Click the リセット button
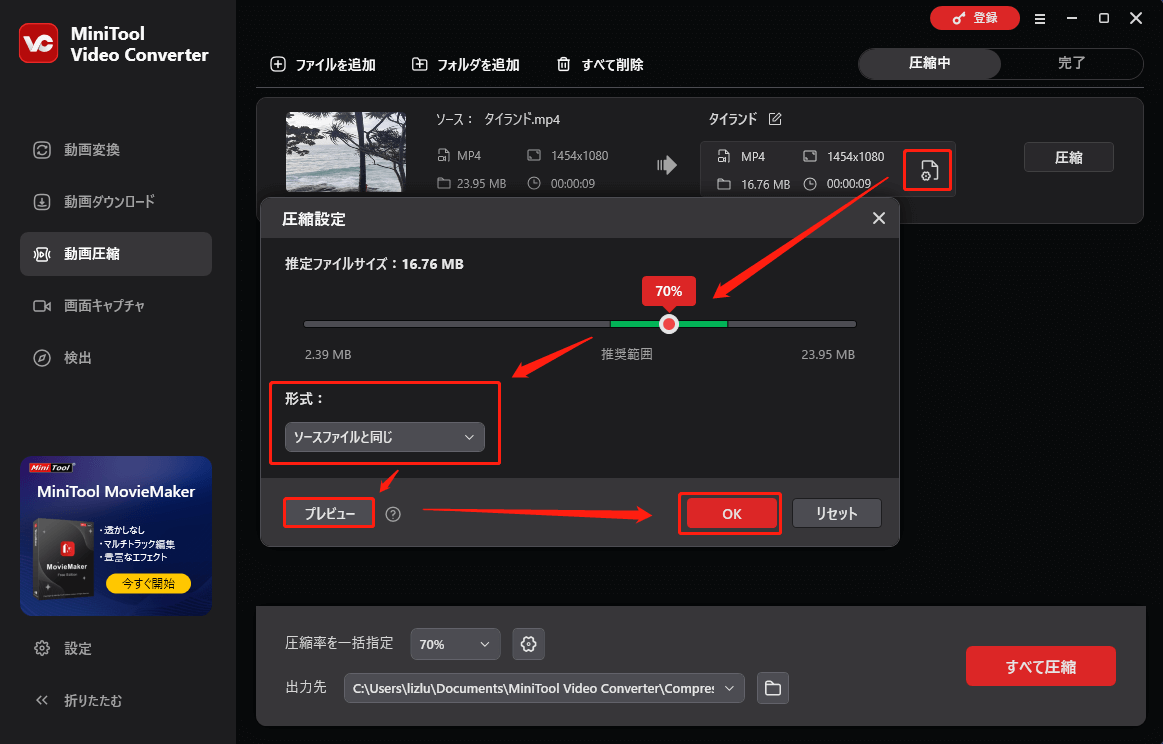 click(837, 513)
